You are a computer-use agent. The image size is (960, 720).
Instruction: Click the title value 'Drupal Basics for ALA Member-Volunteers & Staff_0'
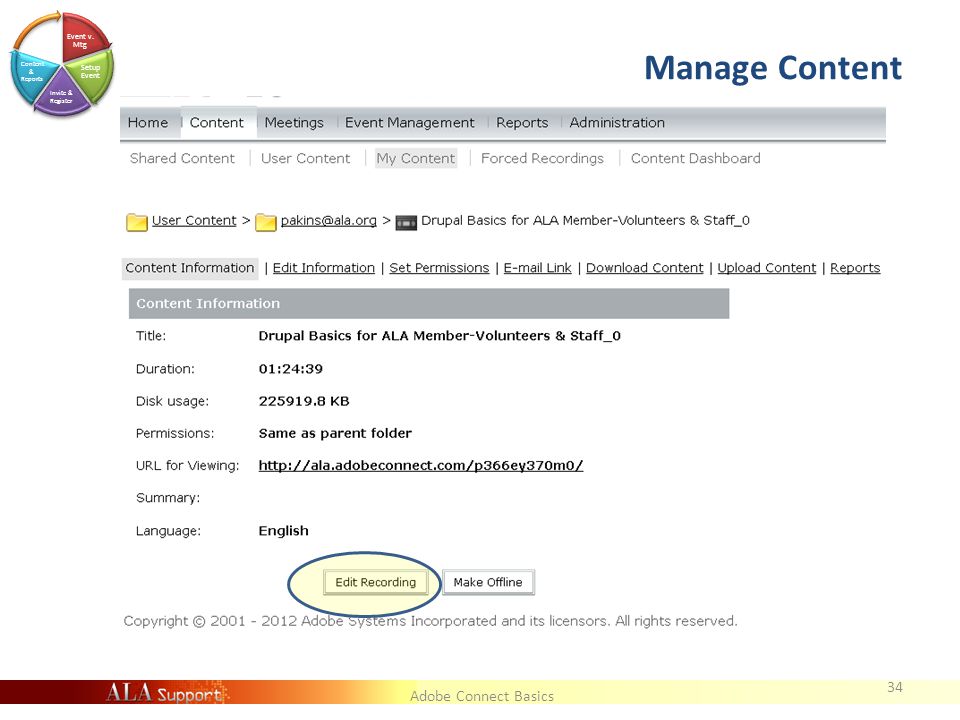click(440, 336)
